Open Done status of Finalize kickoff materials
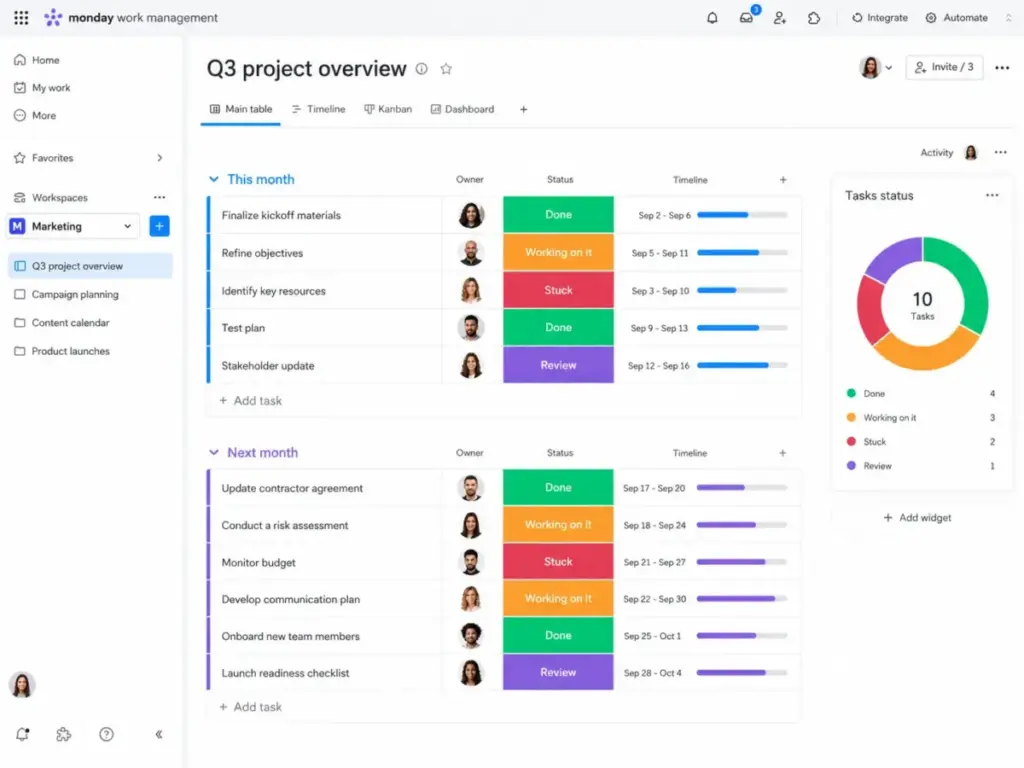1024x768 pixels. tap(558, 214)
